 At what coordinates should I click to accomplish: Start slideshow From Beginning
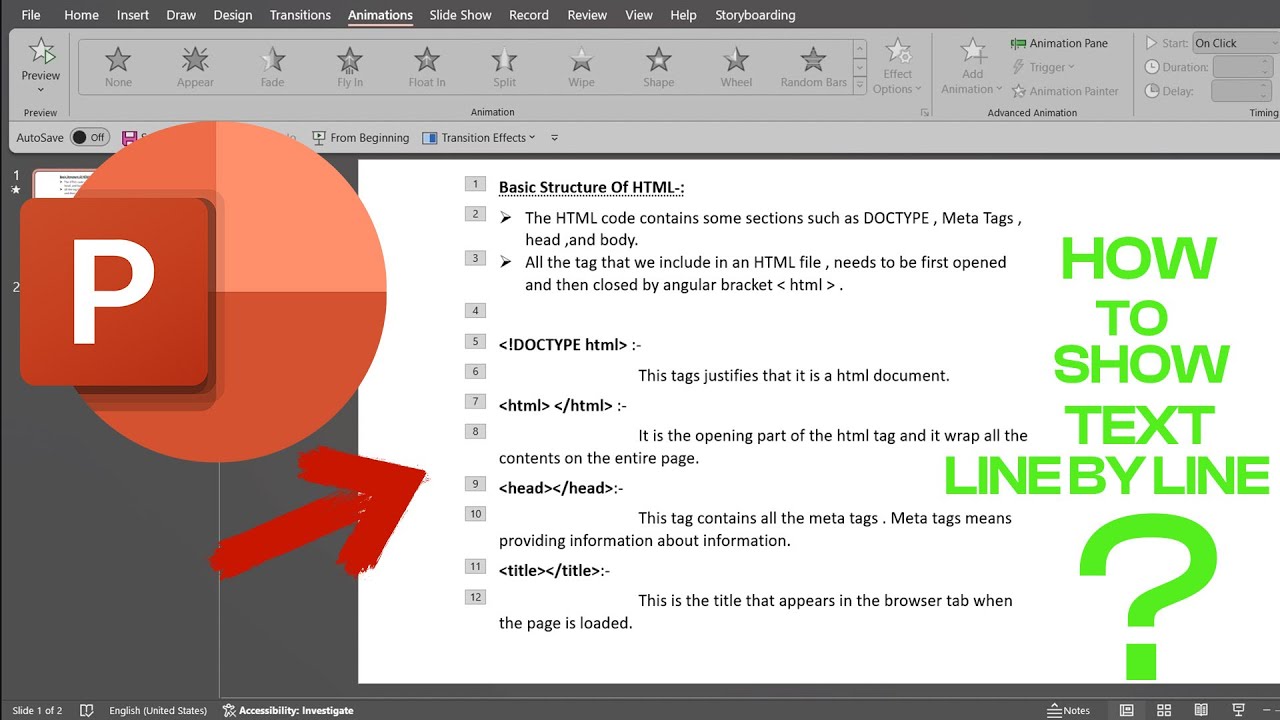pyautogui.click(x=360, y=138)
